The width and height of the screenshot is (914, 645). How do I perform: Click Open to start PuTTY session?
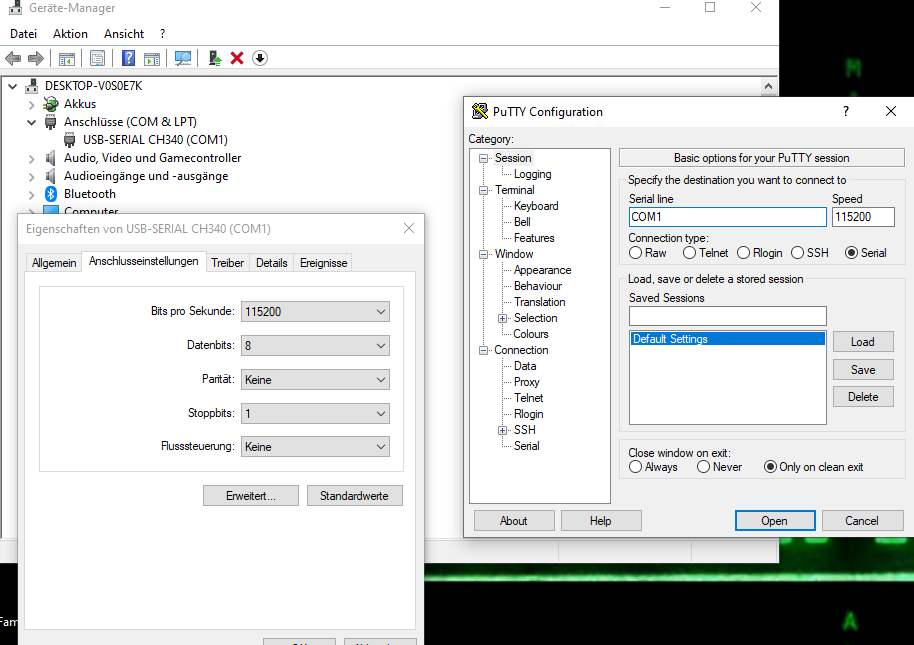coord(775,521)
